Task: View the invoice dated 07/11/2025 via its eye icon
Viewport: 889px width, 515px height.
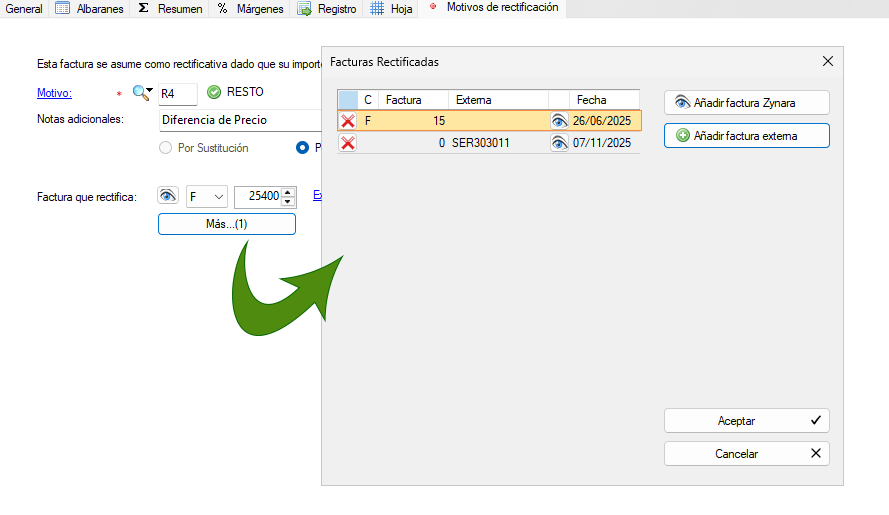Action: pyautogui.click(x=559, y=143)
